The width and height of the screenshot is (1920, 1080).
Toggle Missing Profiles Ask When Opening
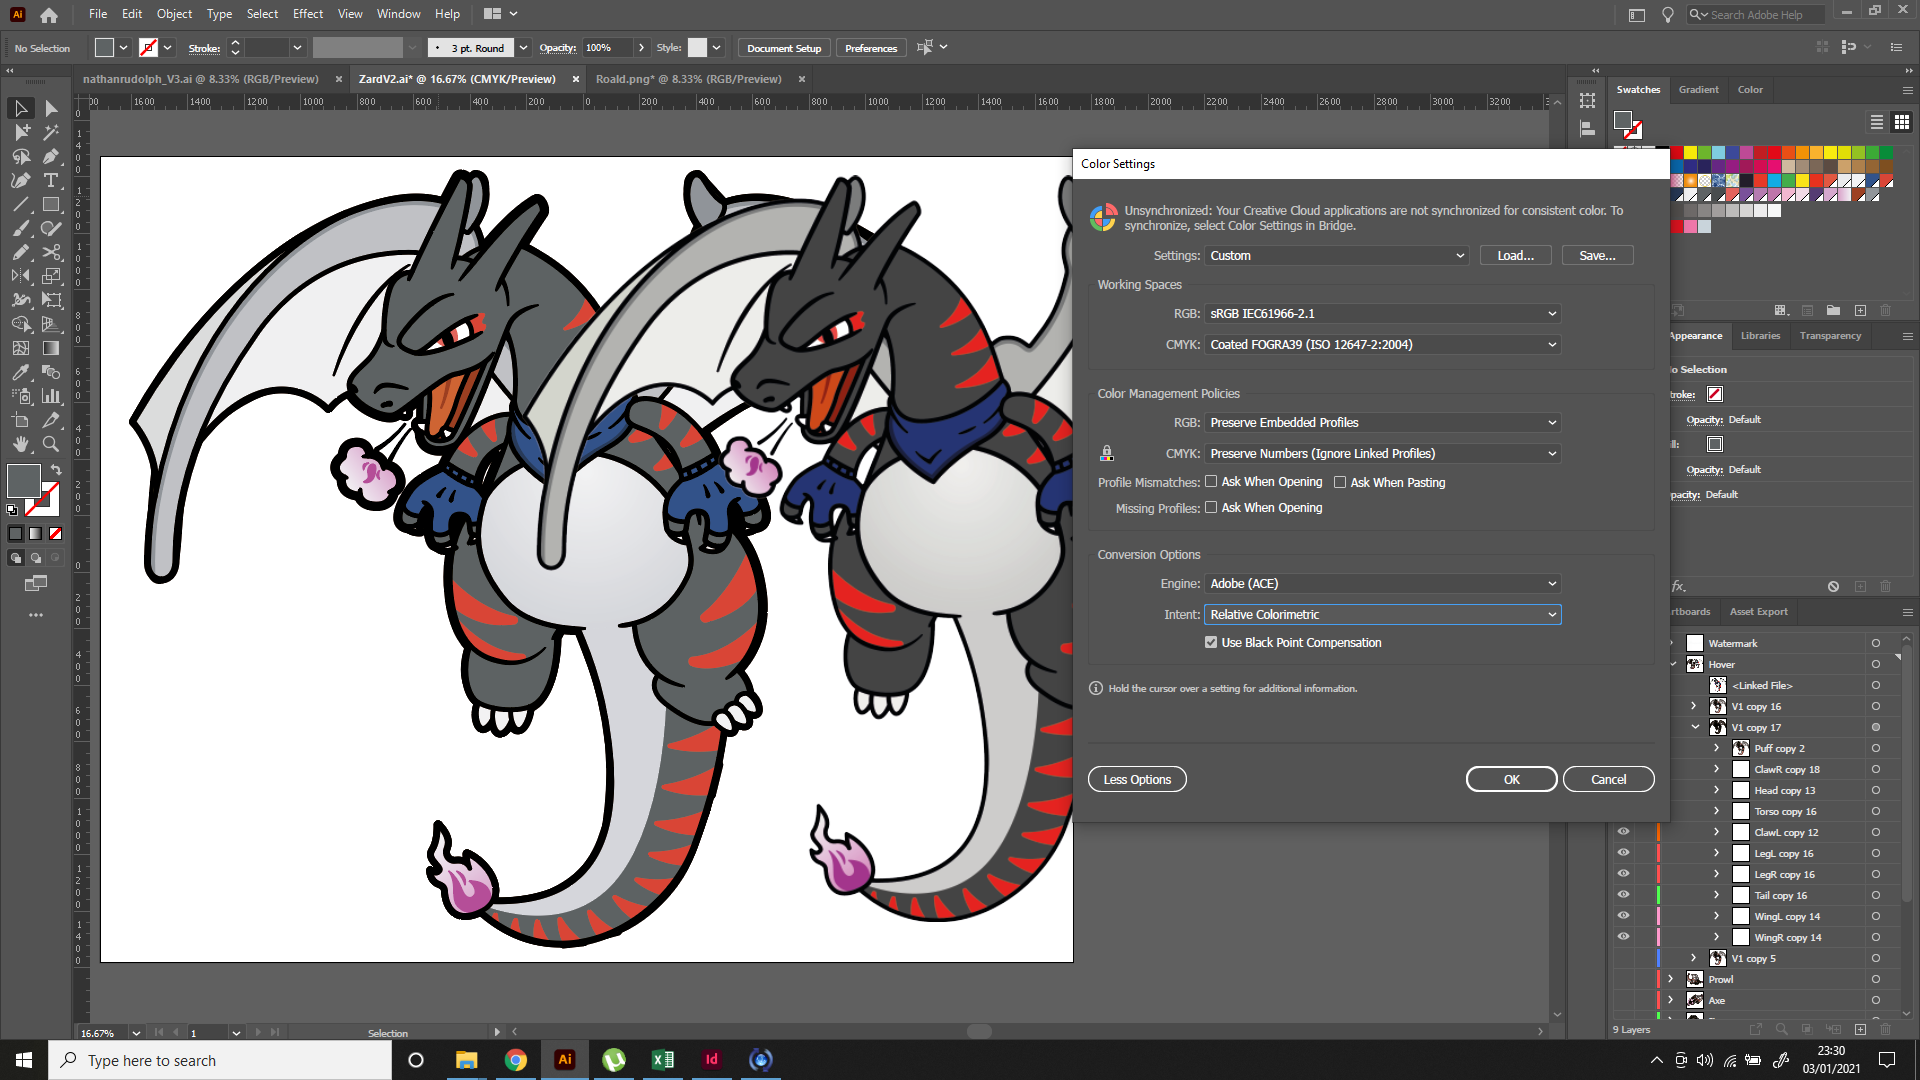click(1211, 508)
